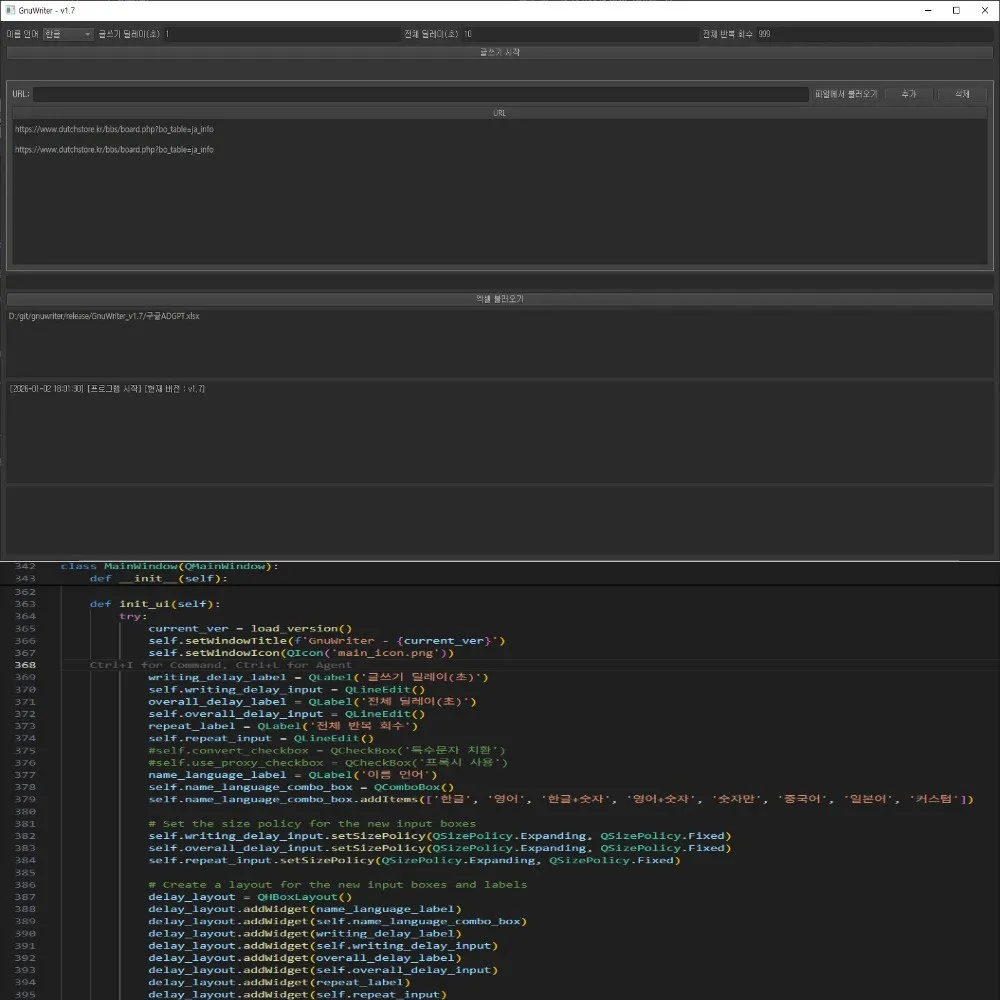Close the GnuWriter window
1000x1000 pixels.
[x=985, y=10]
